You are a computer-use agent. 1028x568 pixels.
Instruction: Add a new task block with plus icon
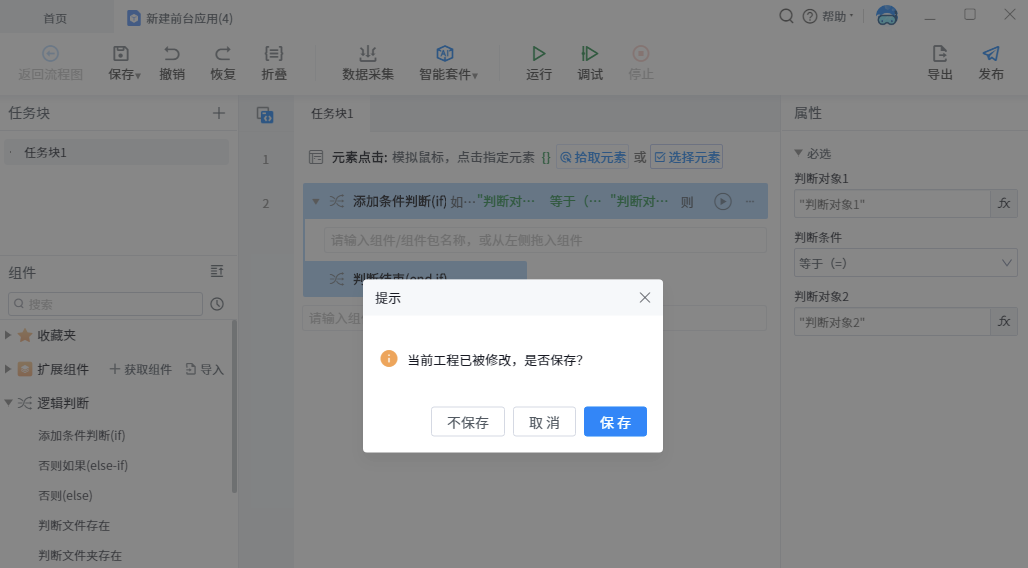[x=219, y=113]
